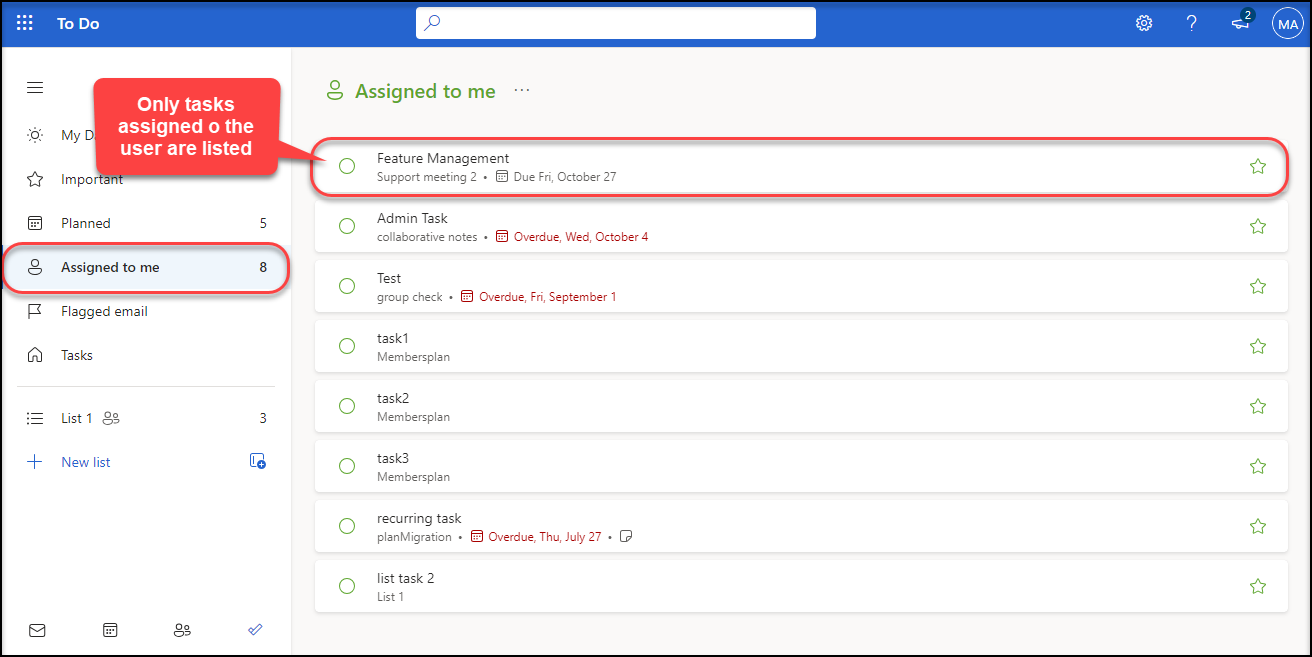Open the People app from bottom switcher
This screenshot has width=1312, height=657.
pos(182,630)
